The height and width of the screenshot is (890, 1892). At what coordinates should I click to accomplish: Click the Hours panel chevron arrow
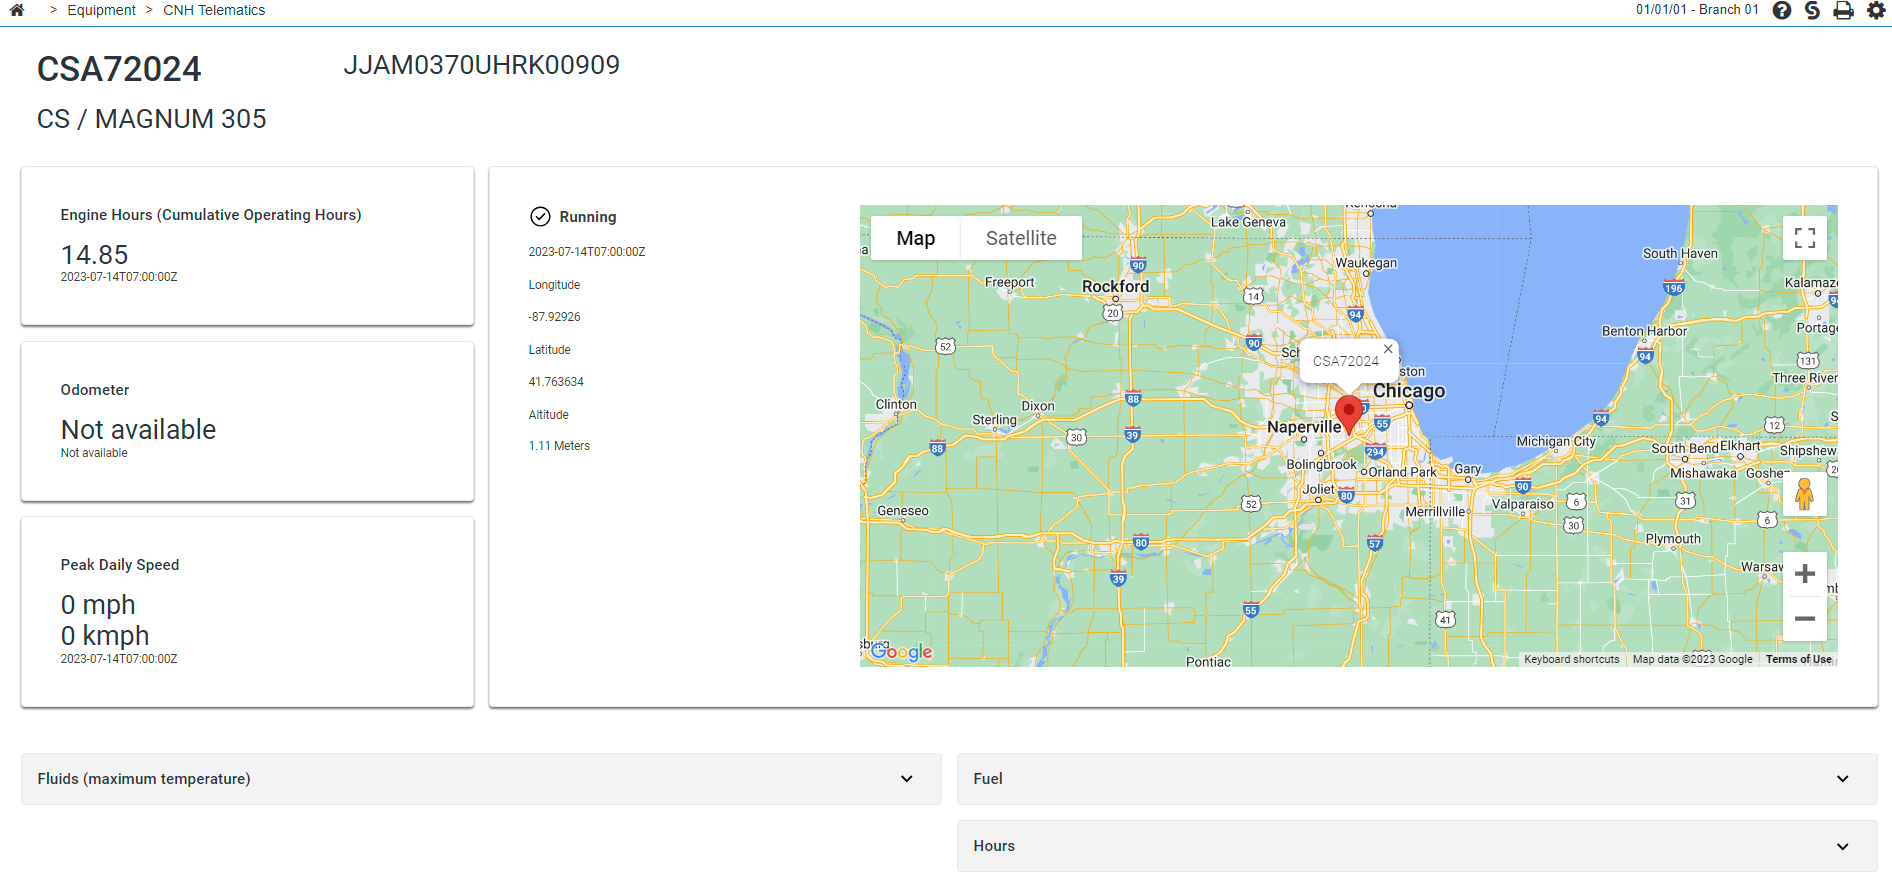pyautogui.click(x=1842, y=846)
